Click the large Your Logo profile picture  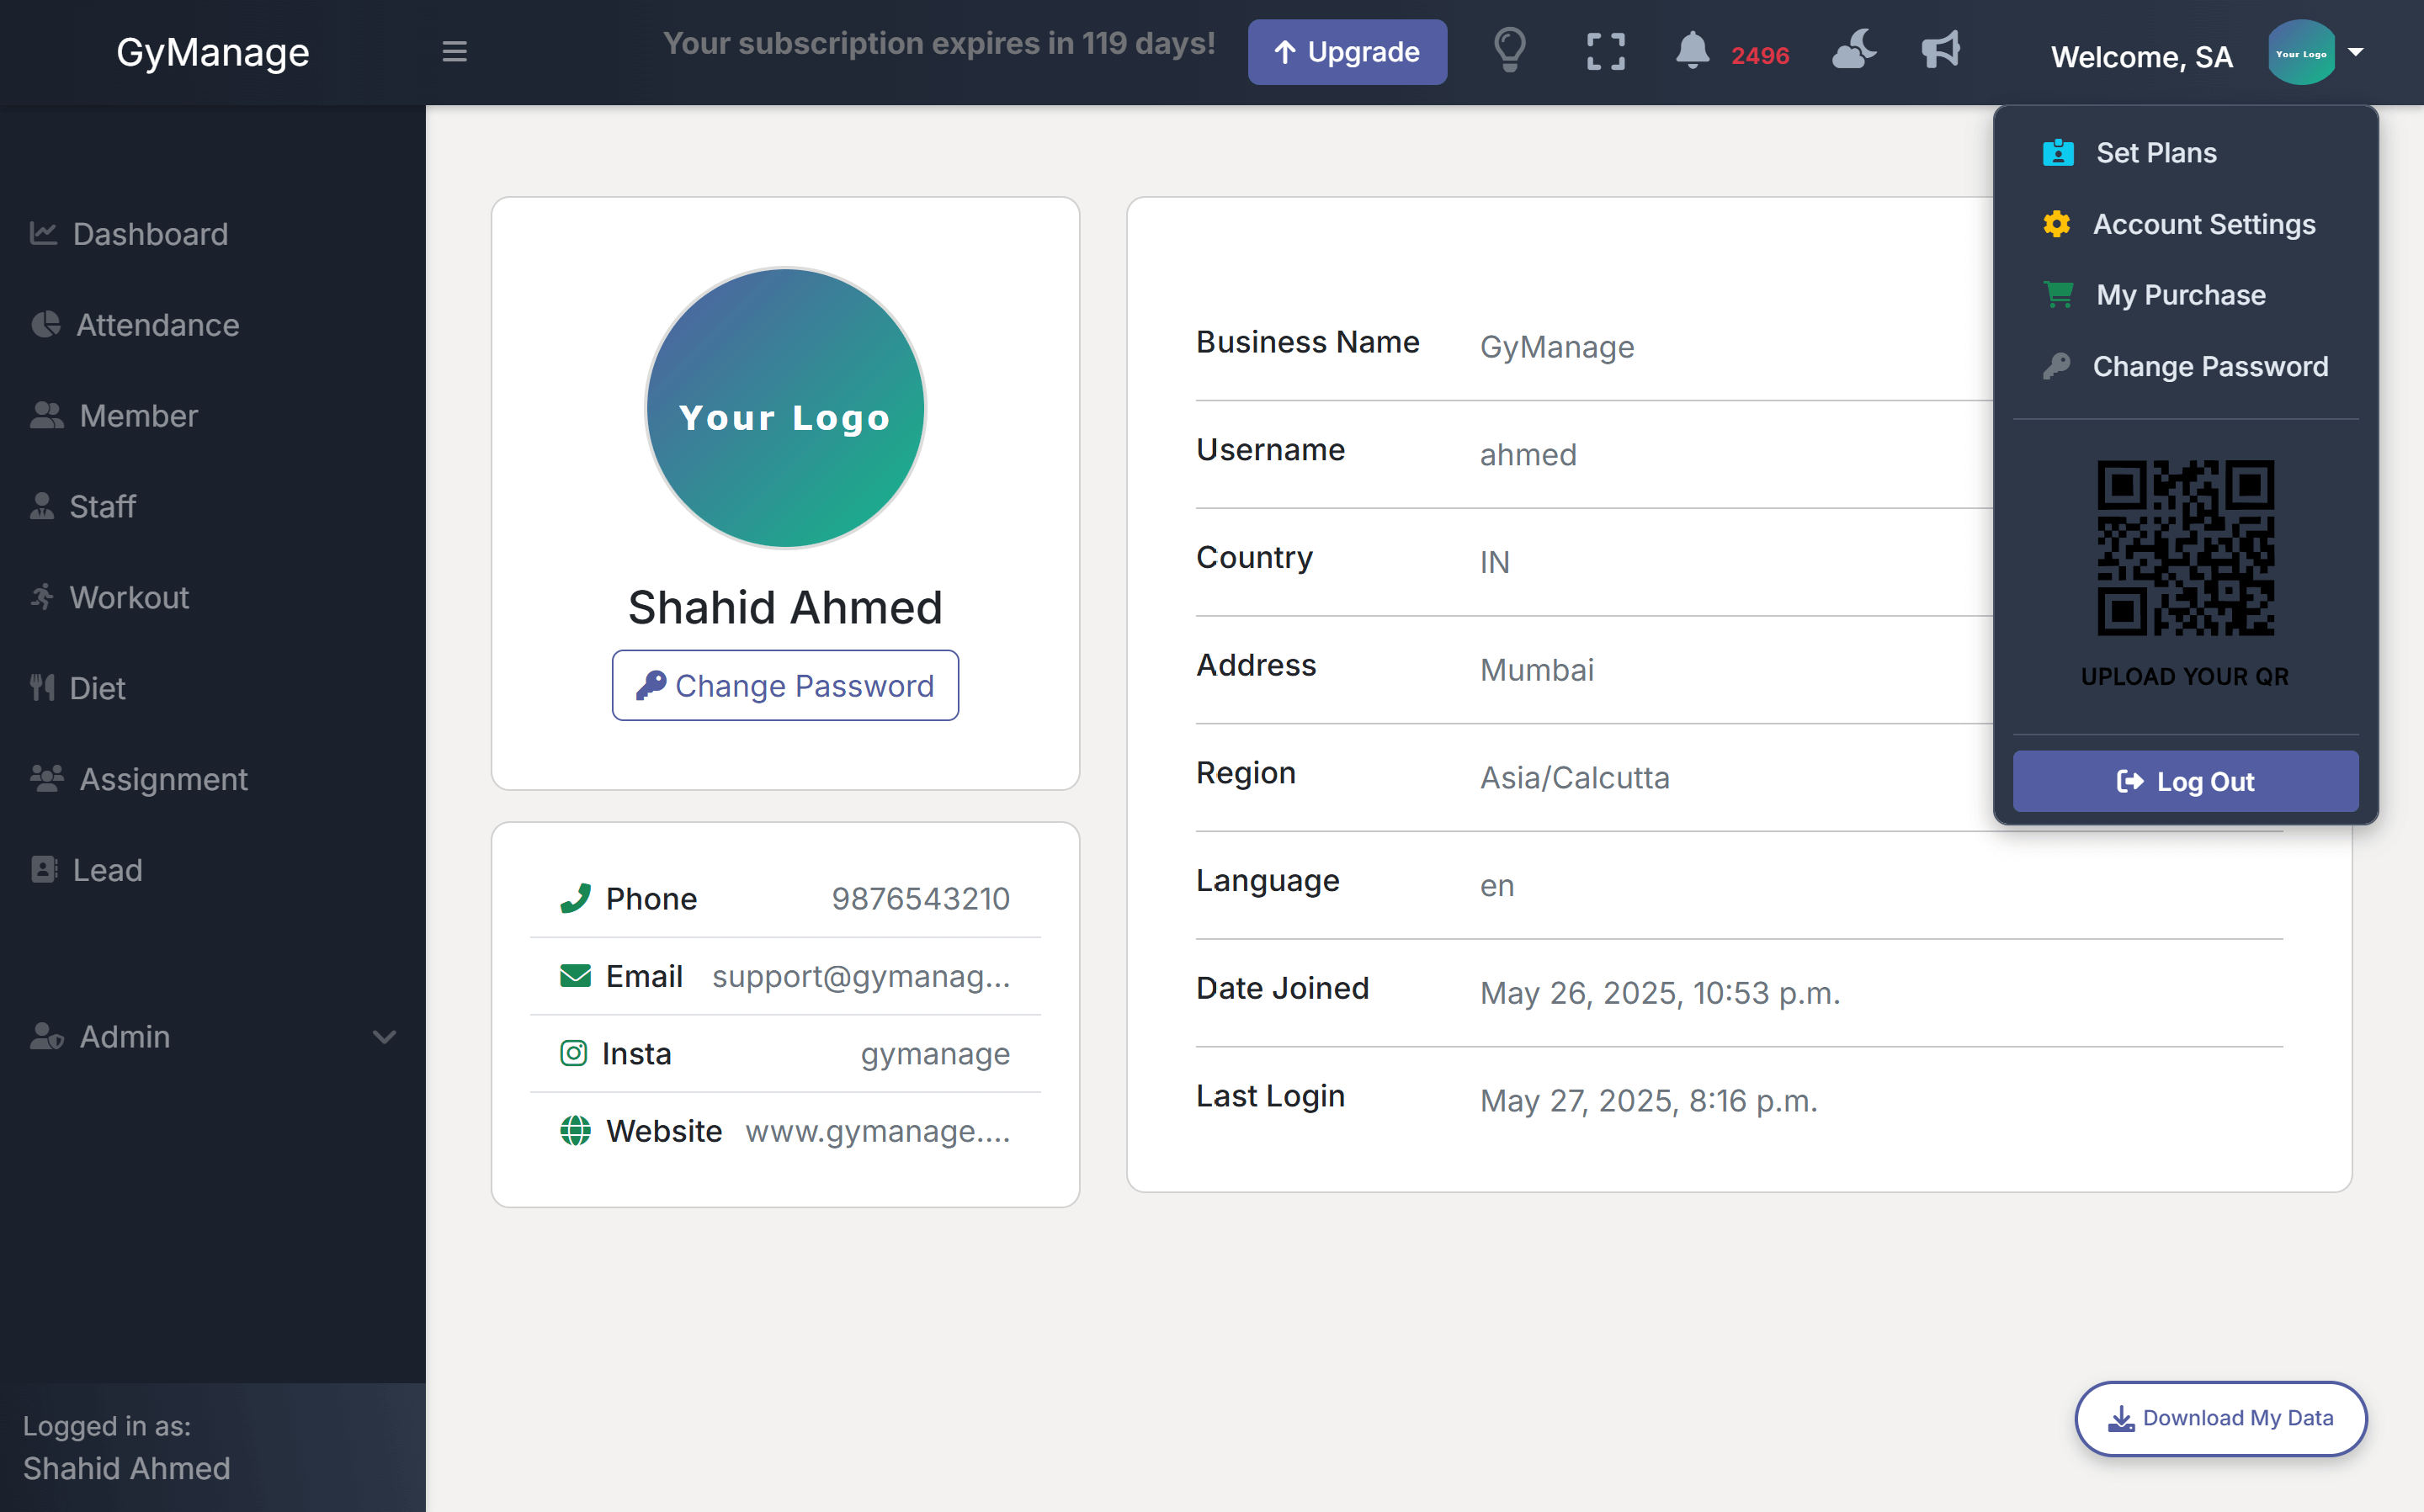pos(785,408)
